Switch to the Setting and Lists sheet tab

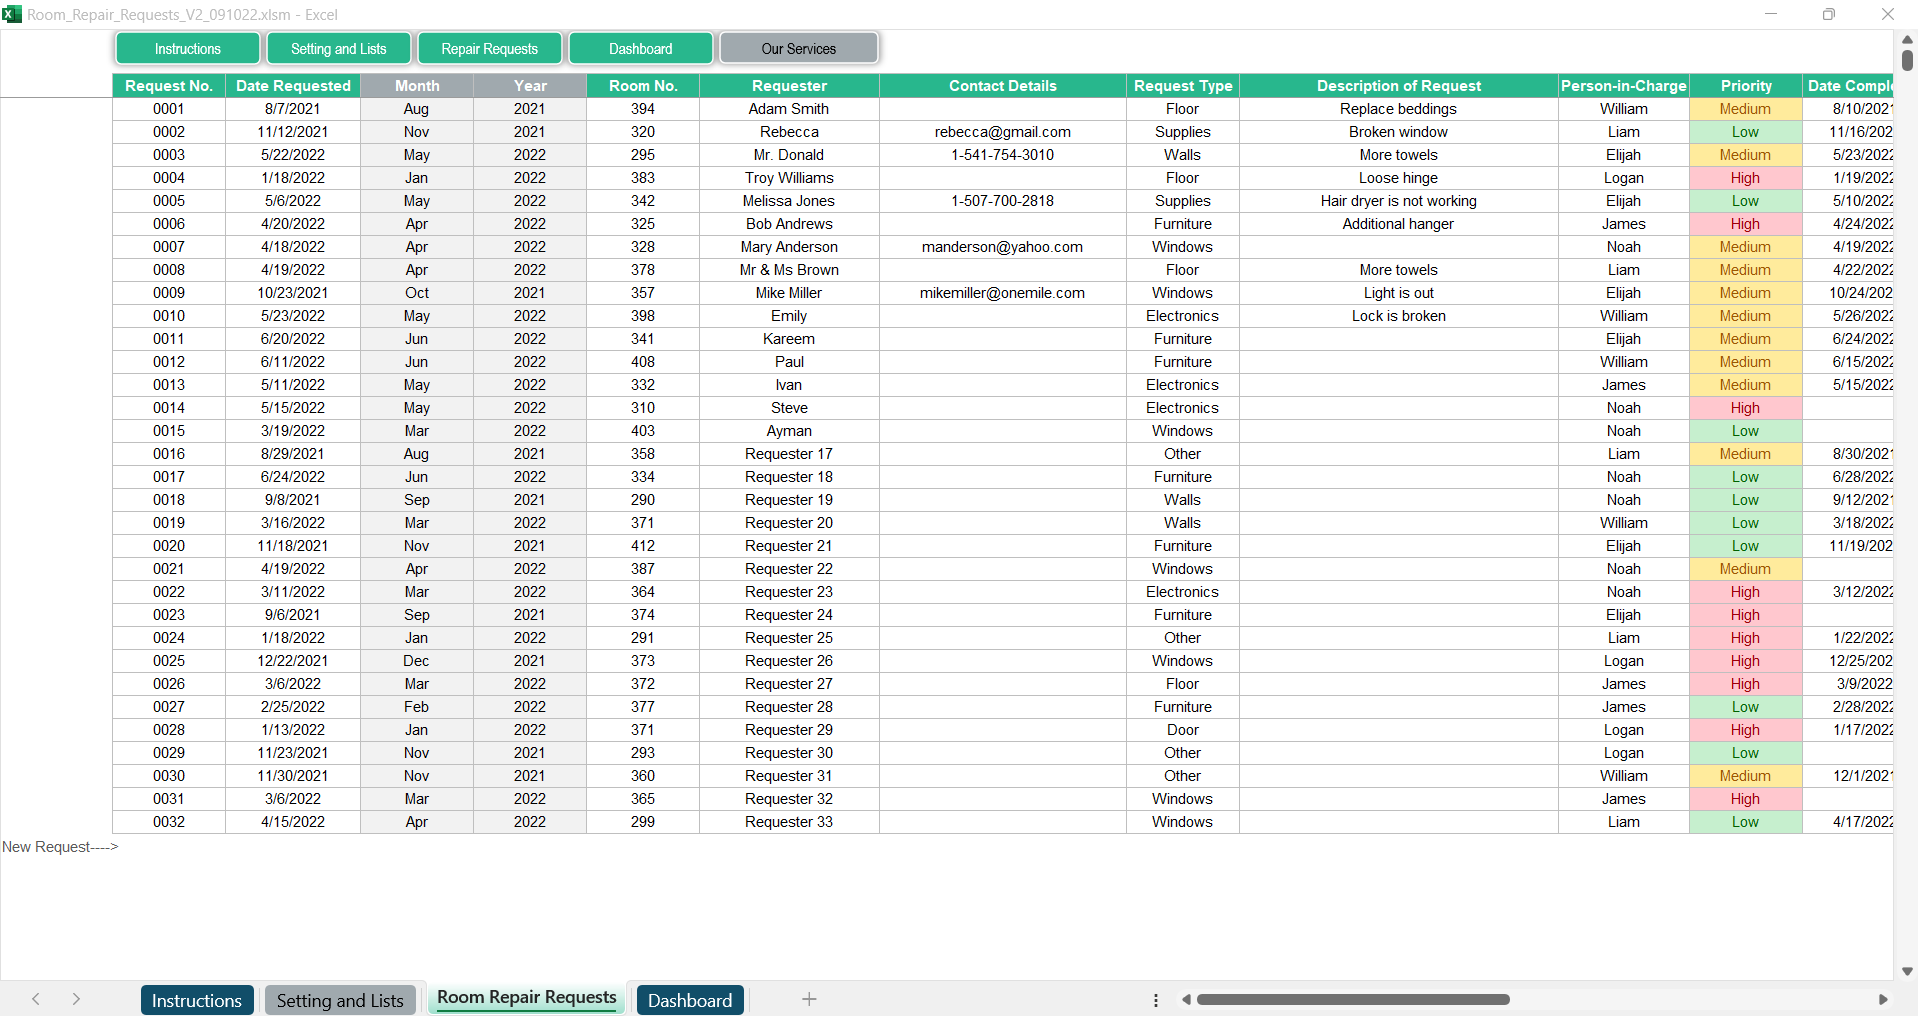coord(340,1000)
